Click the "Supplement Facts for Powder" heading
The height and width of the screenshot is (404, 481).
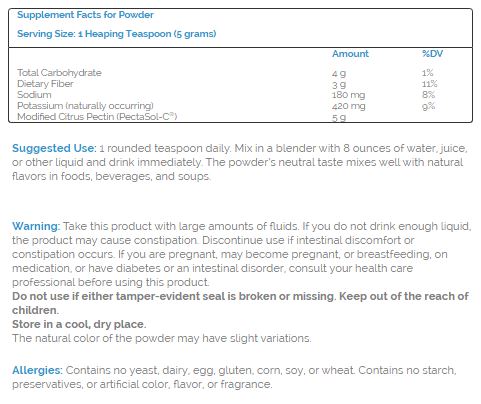[x=85, y=15]
